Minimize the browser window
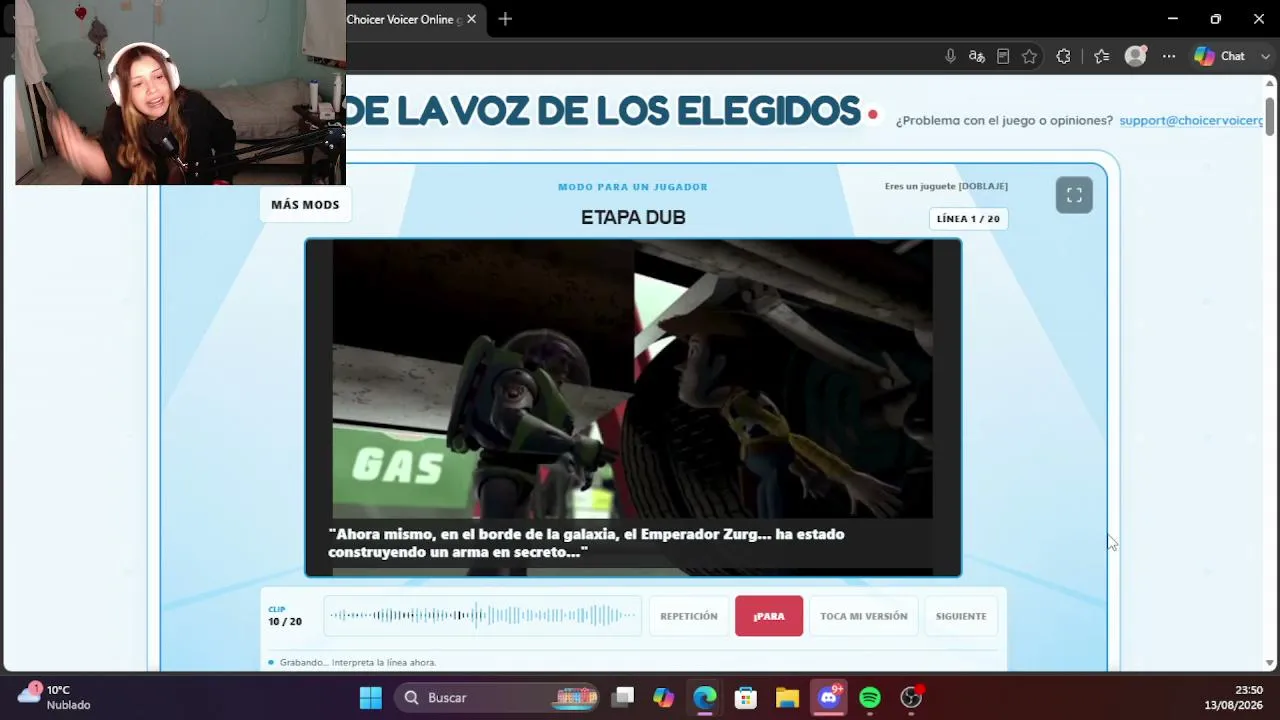This screenshot has height=720, width=1280. 1173,19
